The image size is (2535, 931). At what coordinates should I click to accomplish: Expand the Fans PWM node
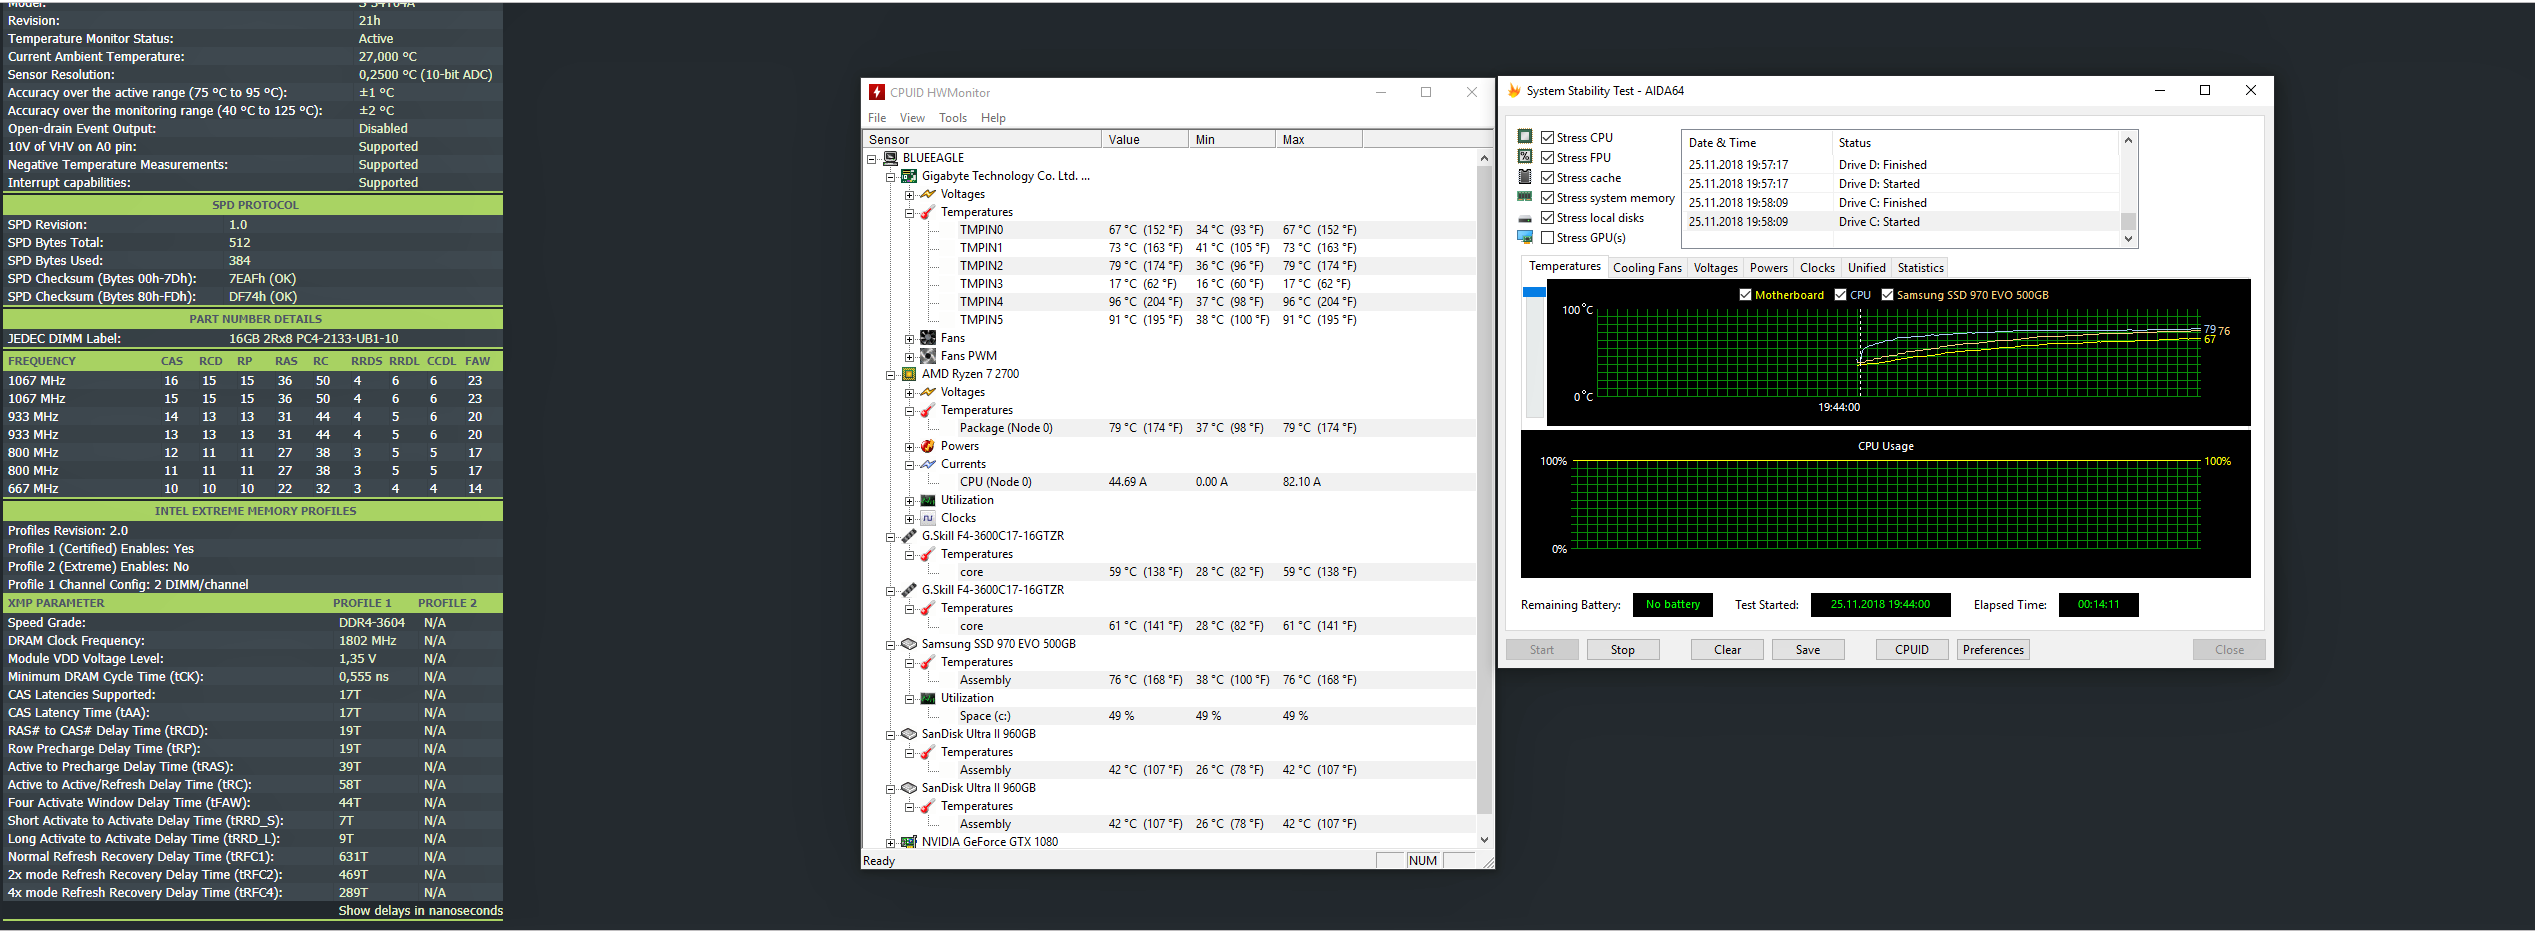[910, 357]
